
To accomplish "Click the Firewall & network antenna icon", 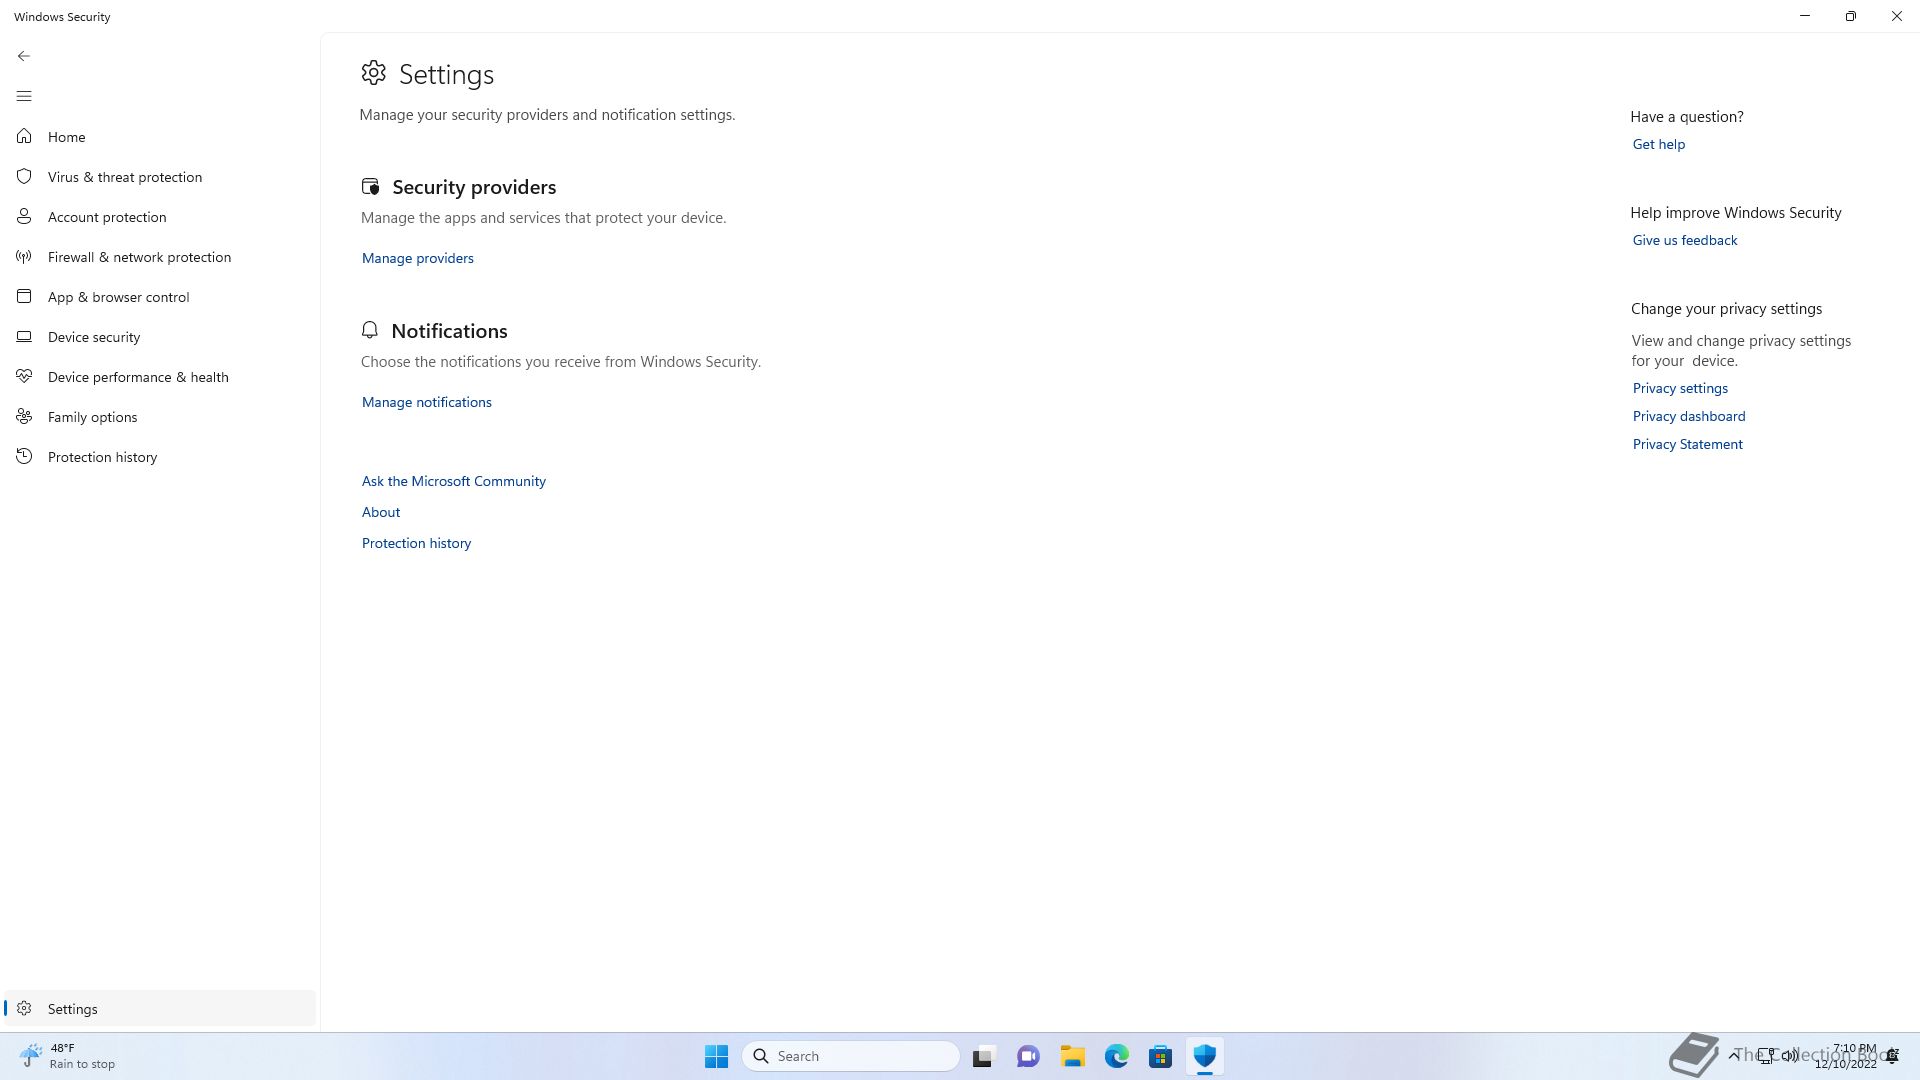I will (24, 256).
